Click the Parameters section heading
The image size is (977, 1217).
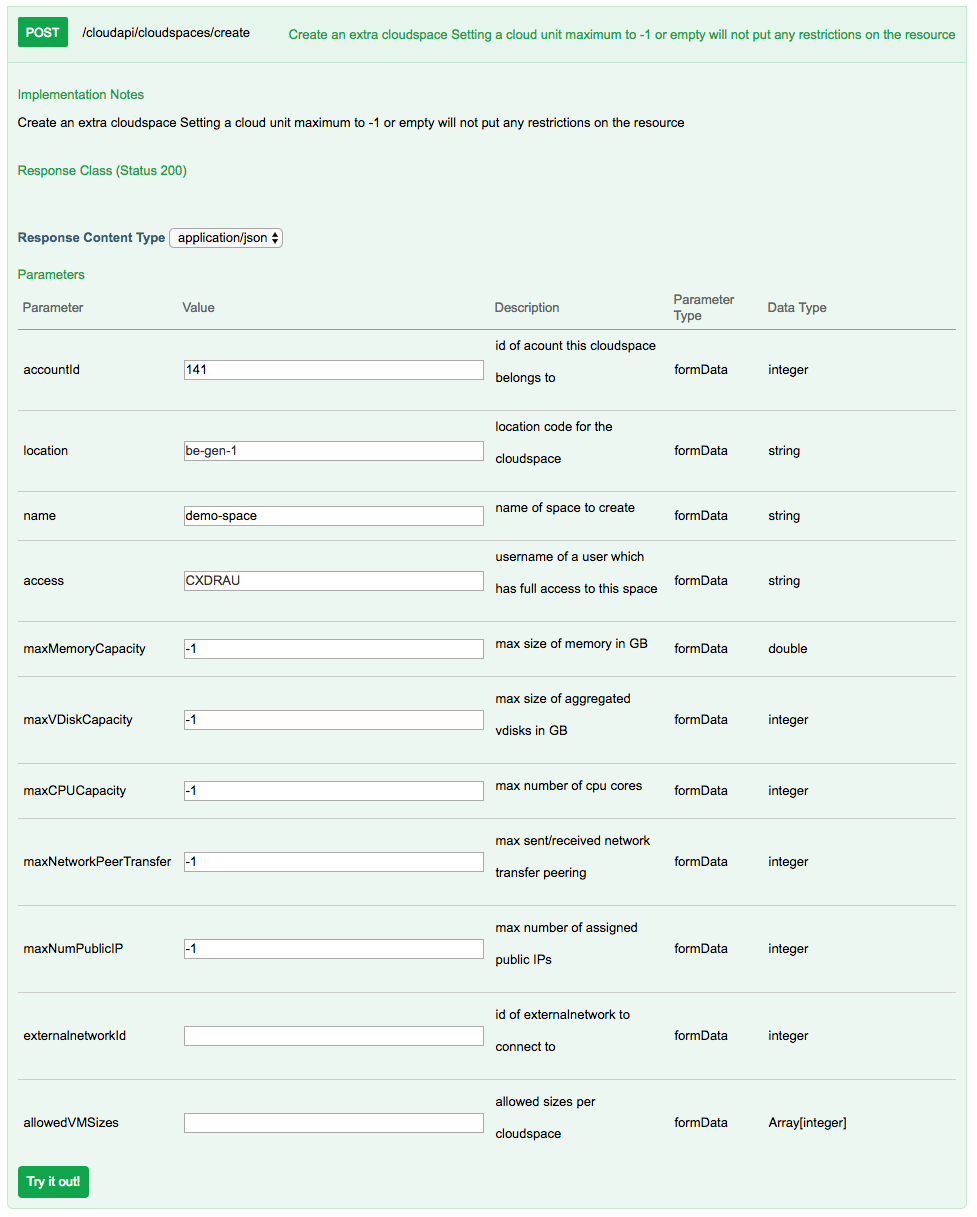point(51,275)
